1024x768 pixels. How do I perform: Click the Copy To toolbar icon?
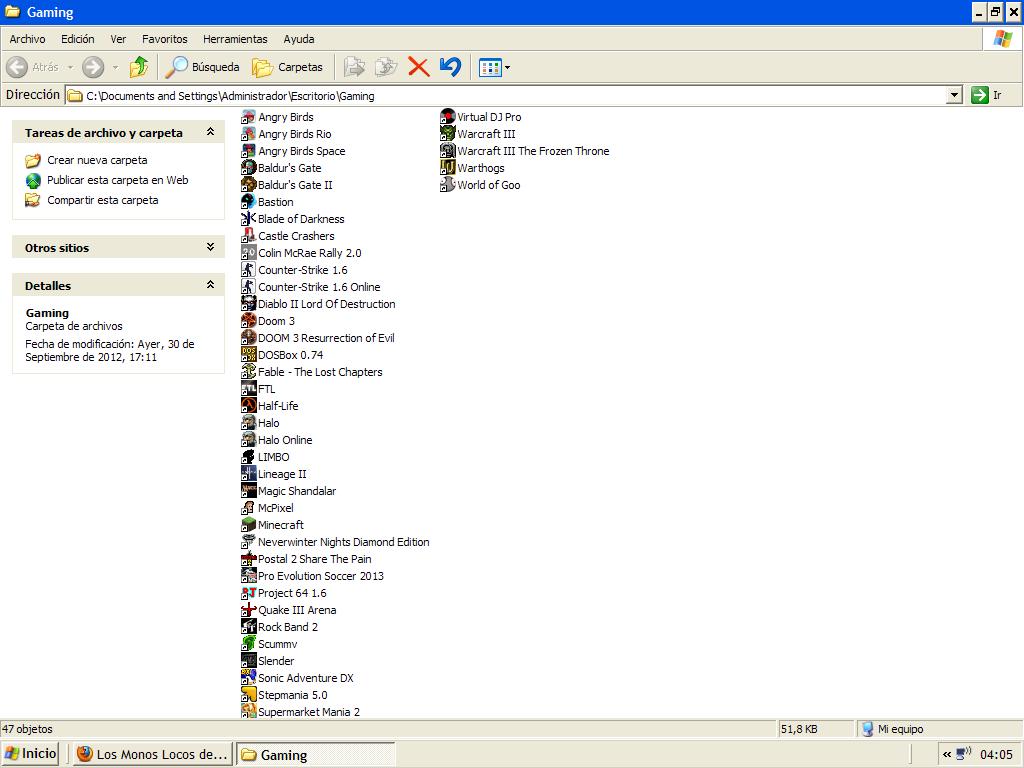(386, 67)
